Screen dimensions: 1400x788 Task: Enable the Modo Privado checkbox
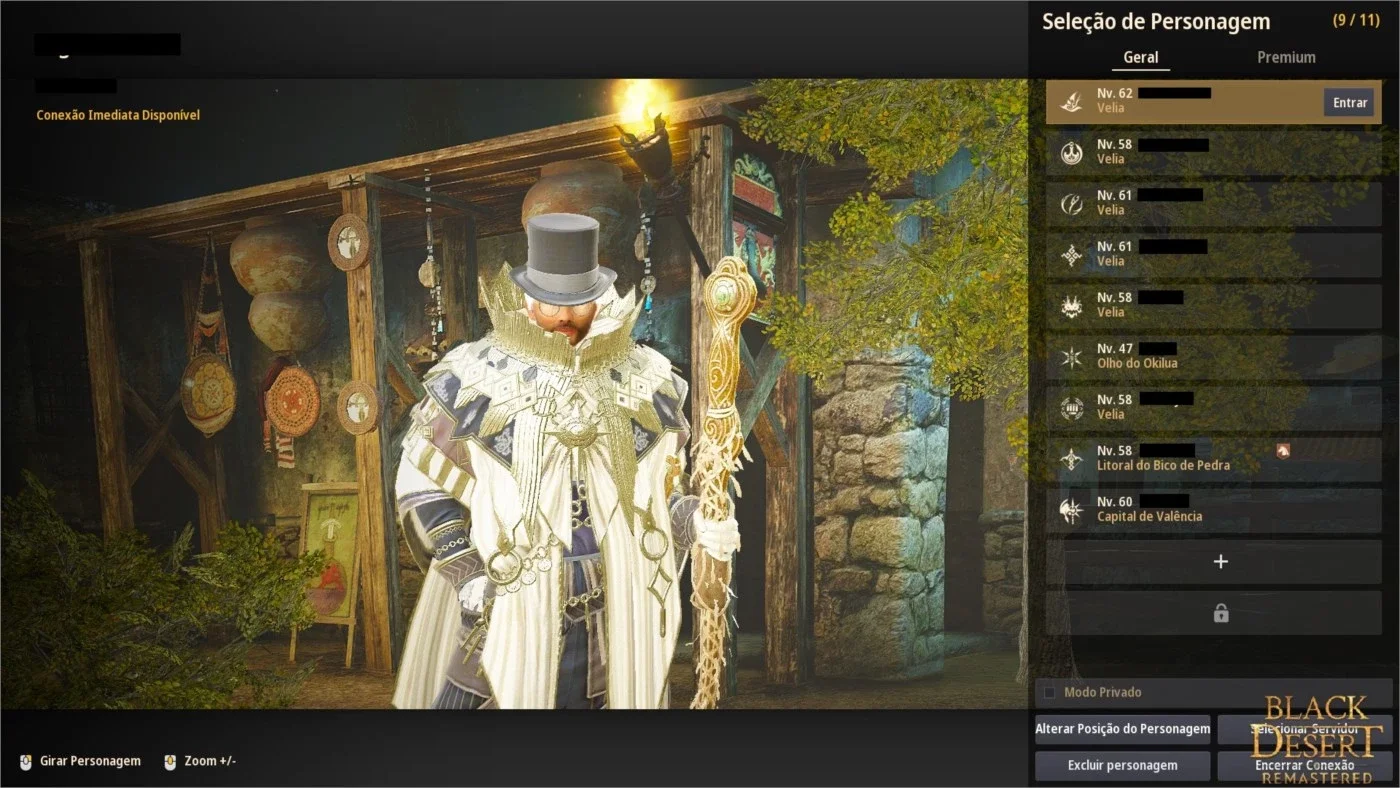1049,692
